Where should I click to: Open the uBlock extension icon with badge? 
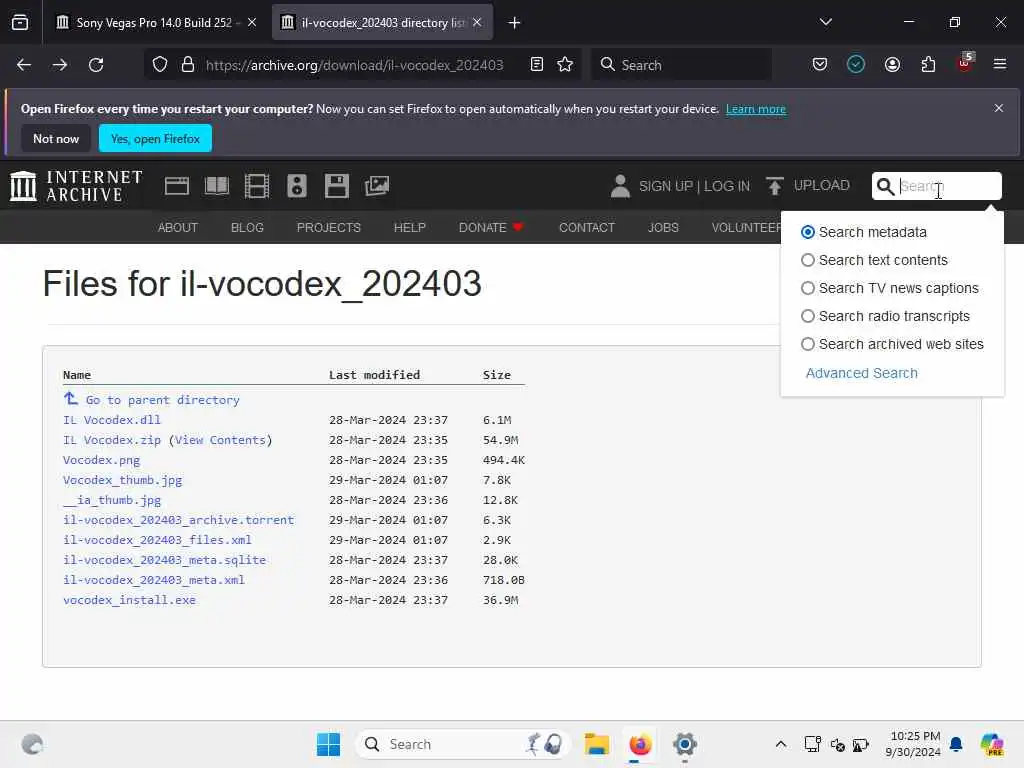(965, 63)
